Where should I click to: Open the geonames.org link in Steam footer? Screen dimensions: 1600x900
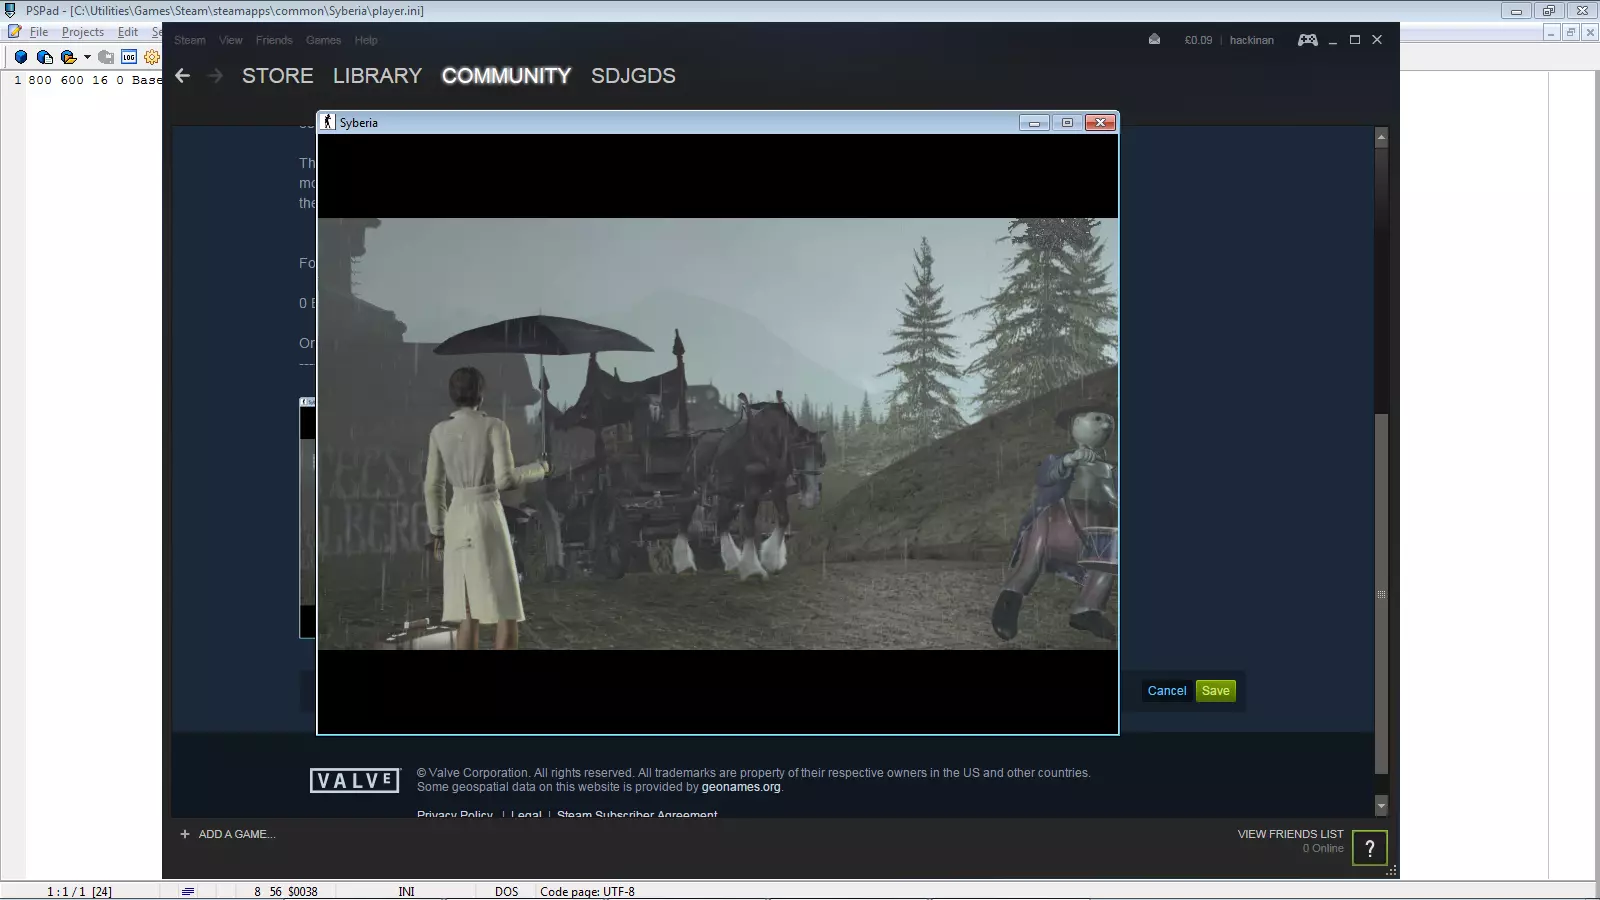coord(741,787)
